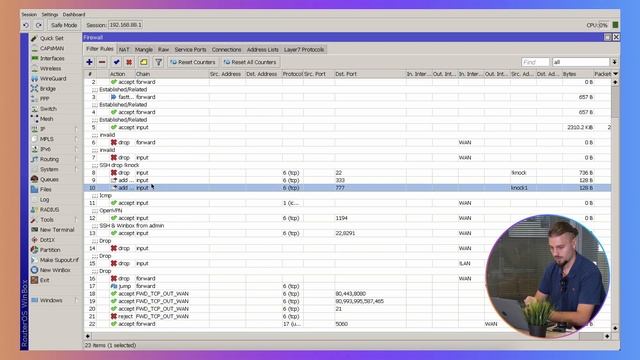Select rule 12 accept input port 1194
This screenshot has width=640, height=360.
point(347,218)
